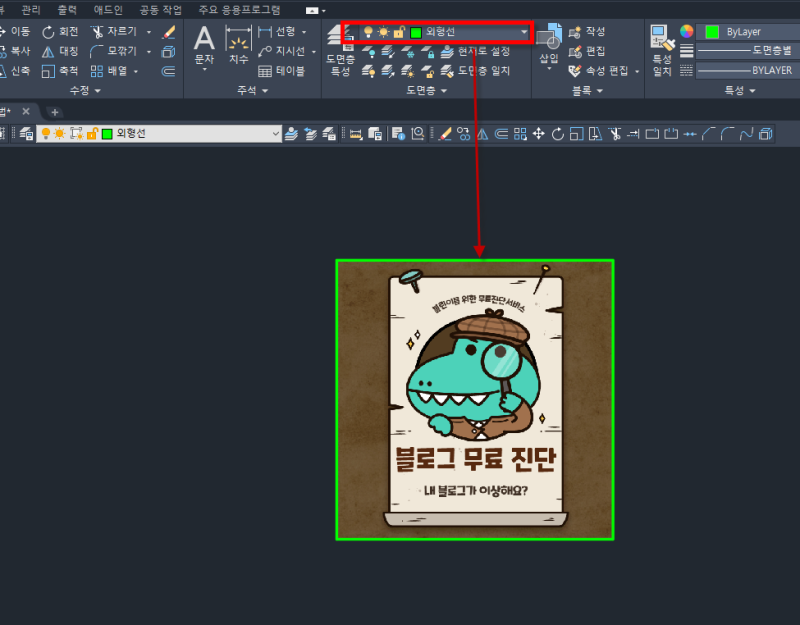This screenshot has width=800, height=625.
Task: Click the Move icon in the modify toolbar
Action: (539, 134)
